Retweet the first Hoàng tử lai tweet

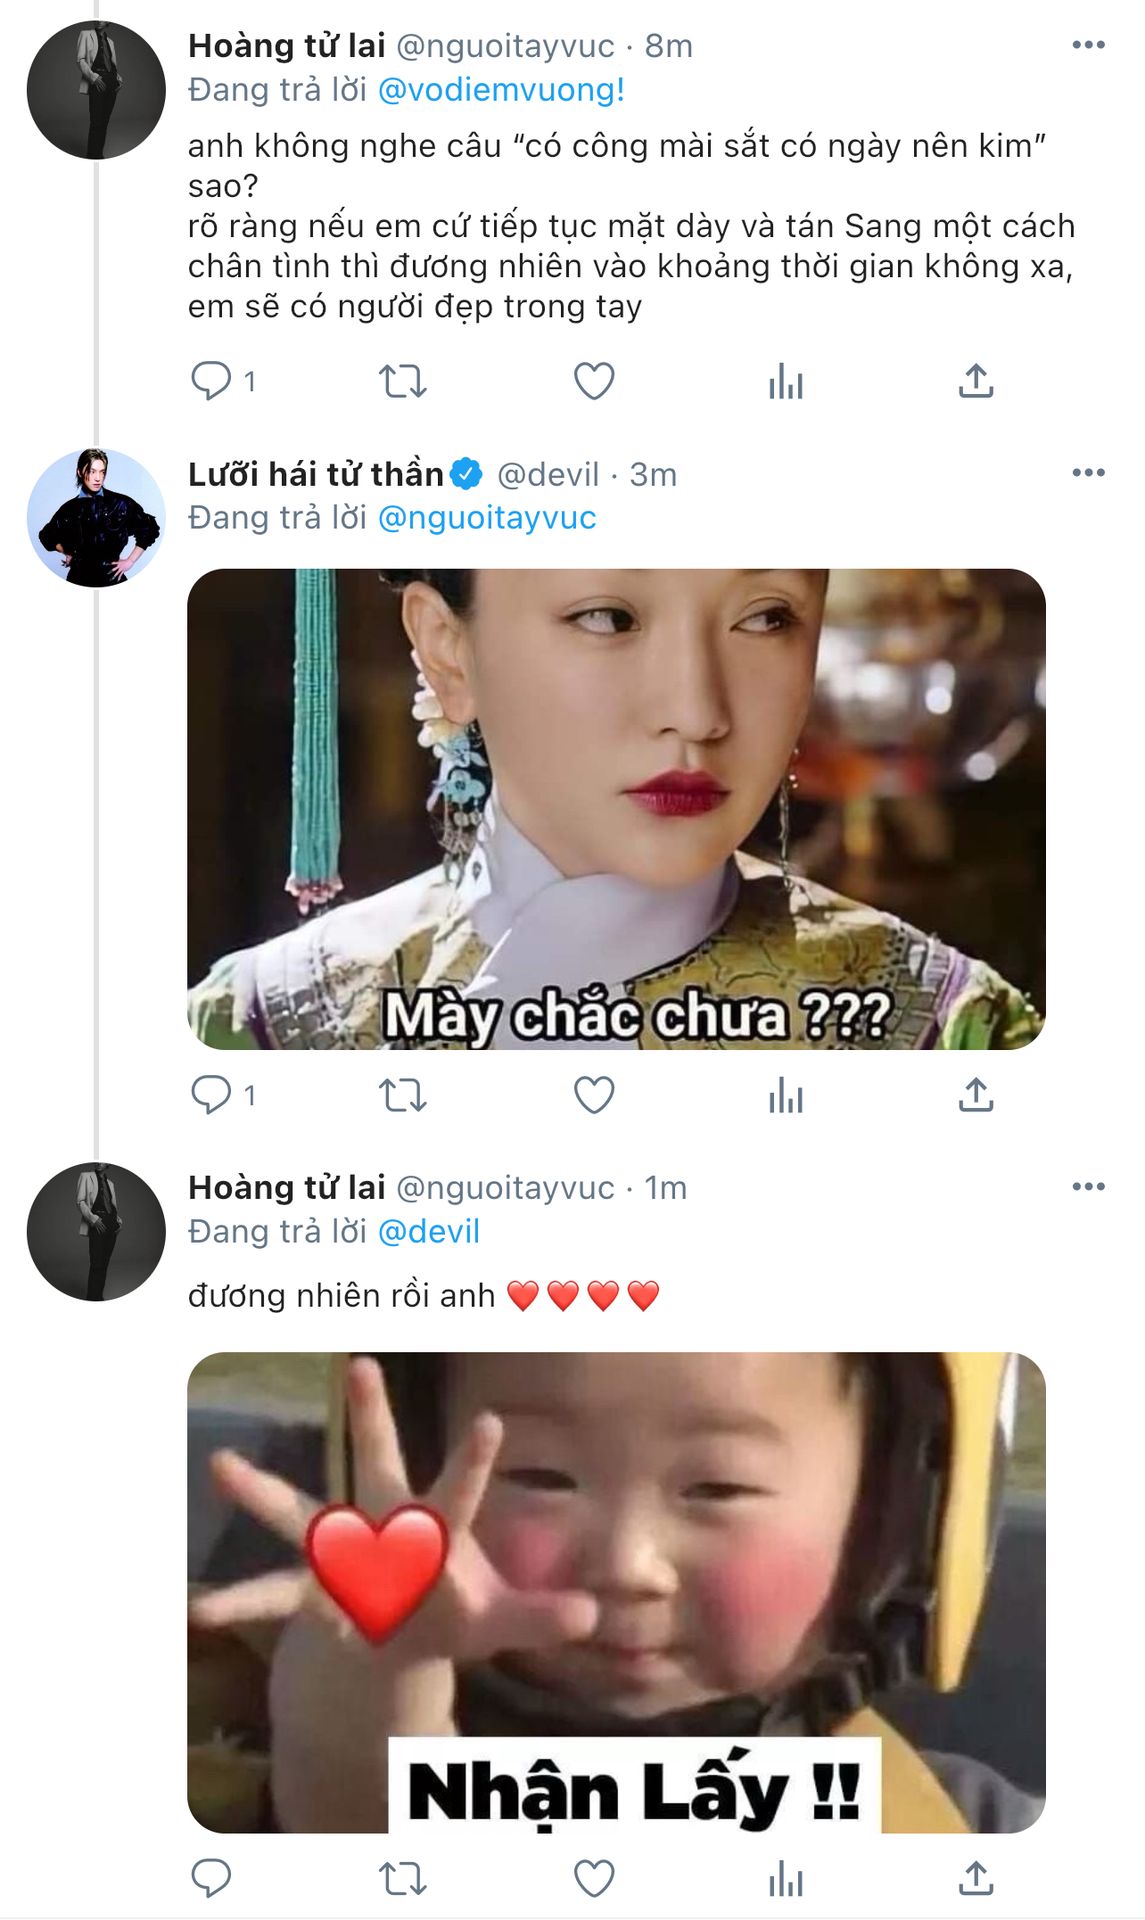(x=402, y=381)
